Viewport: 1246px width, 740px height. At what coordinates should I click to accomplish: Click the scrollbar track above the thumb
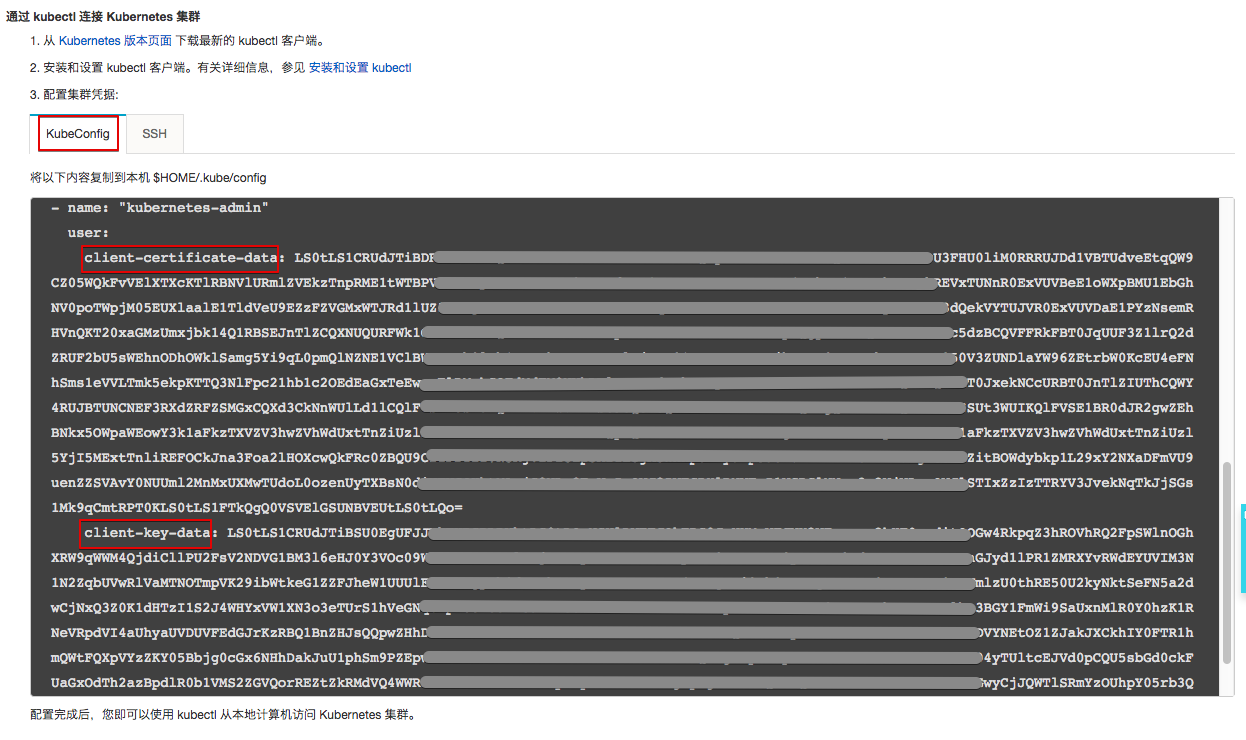(x=1226, y=330)
